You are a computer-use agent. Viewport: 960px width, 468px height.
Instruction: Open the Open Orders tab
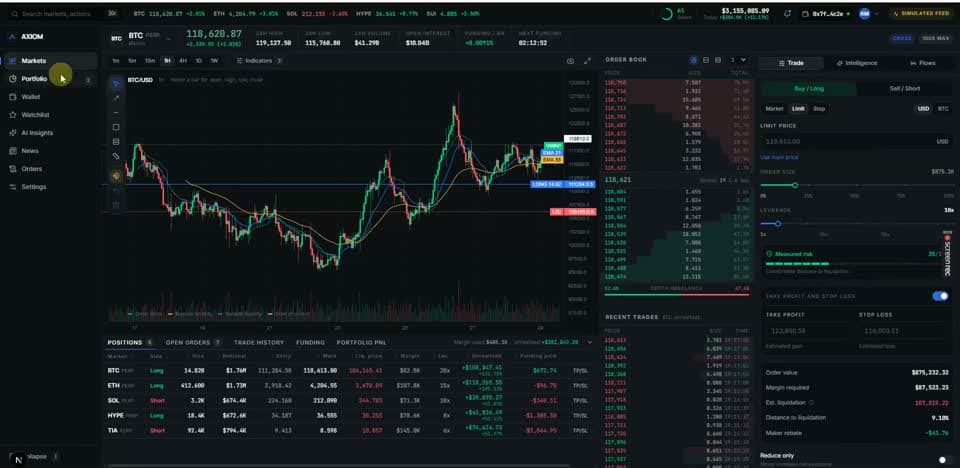tap(193, 342)
